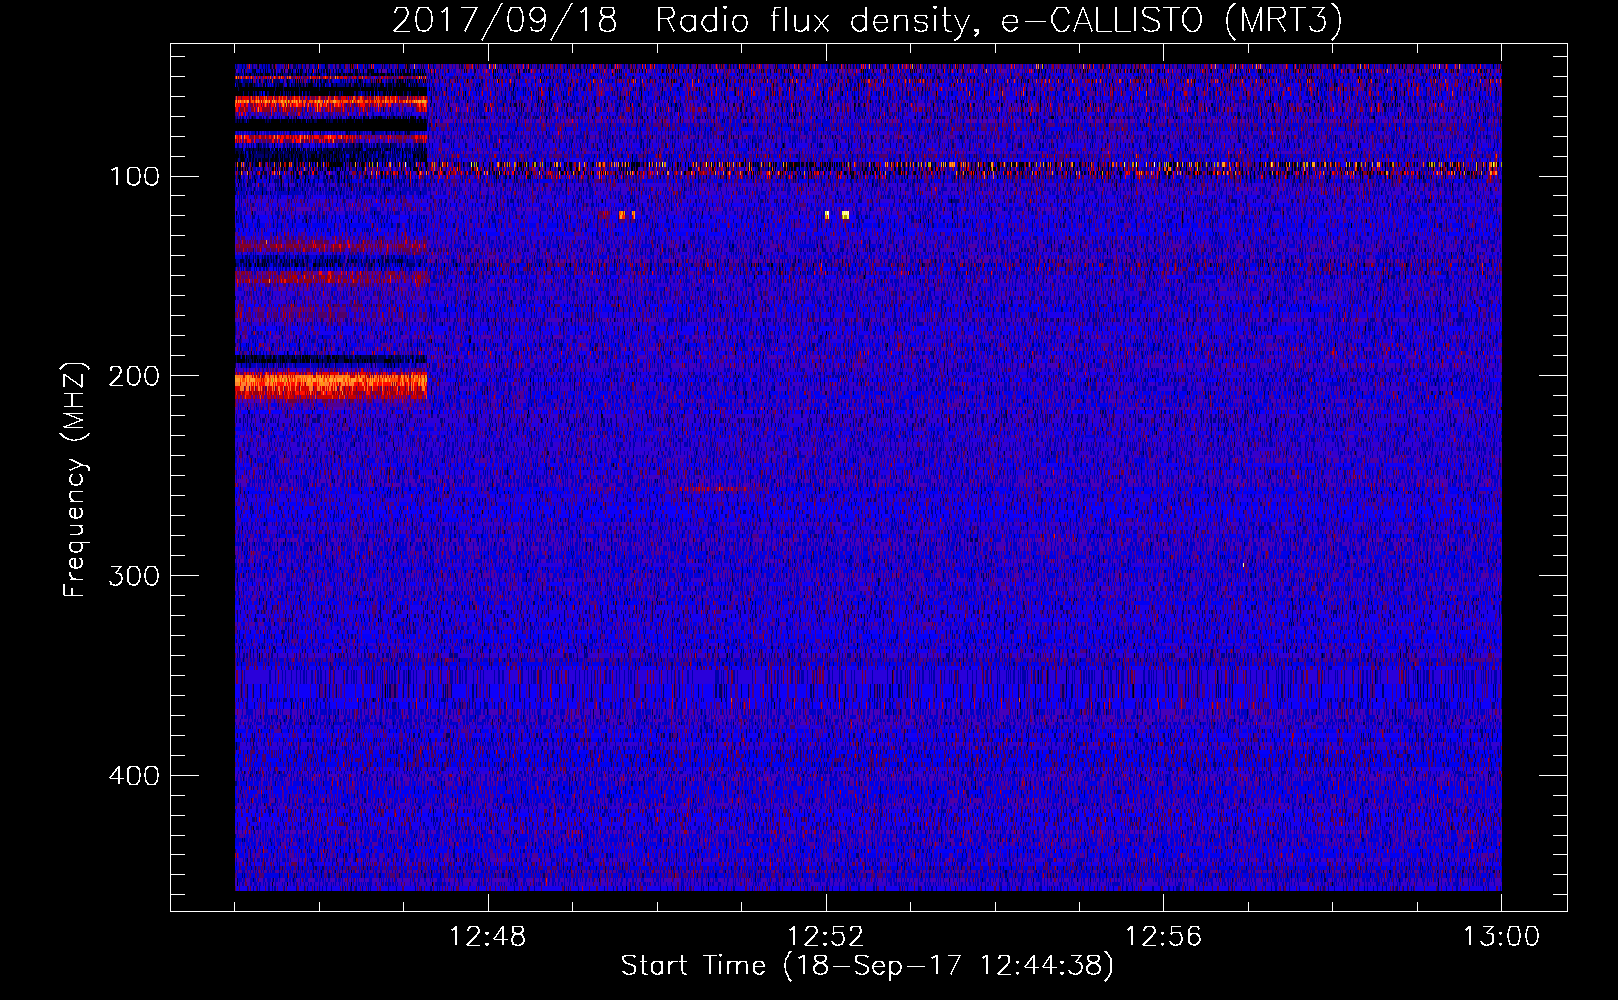This screenshot has width=1618, height=1000.
Task: Click the 200 frequency tick label
Action: (134, 376)
